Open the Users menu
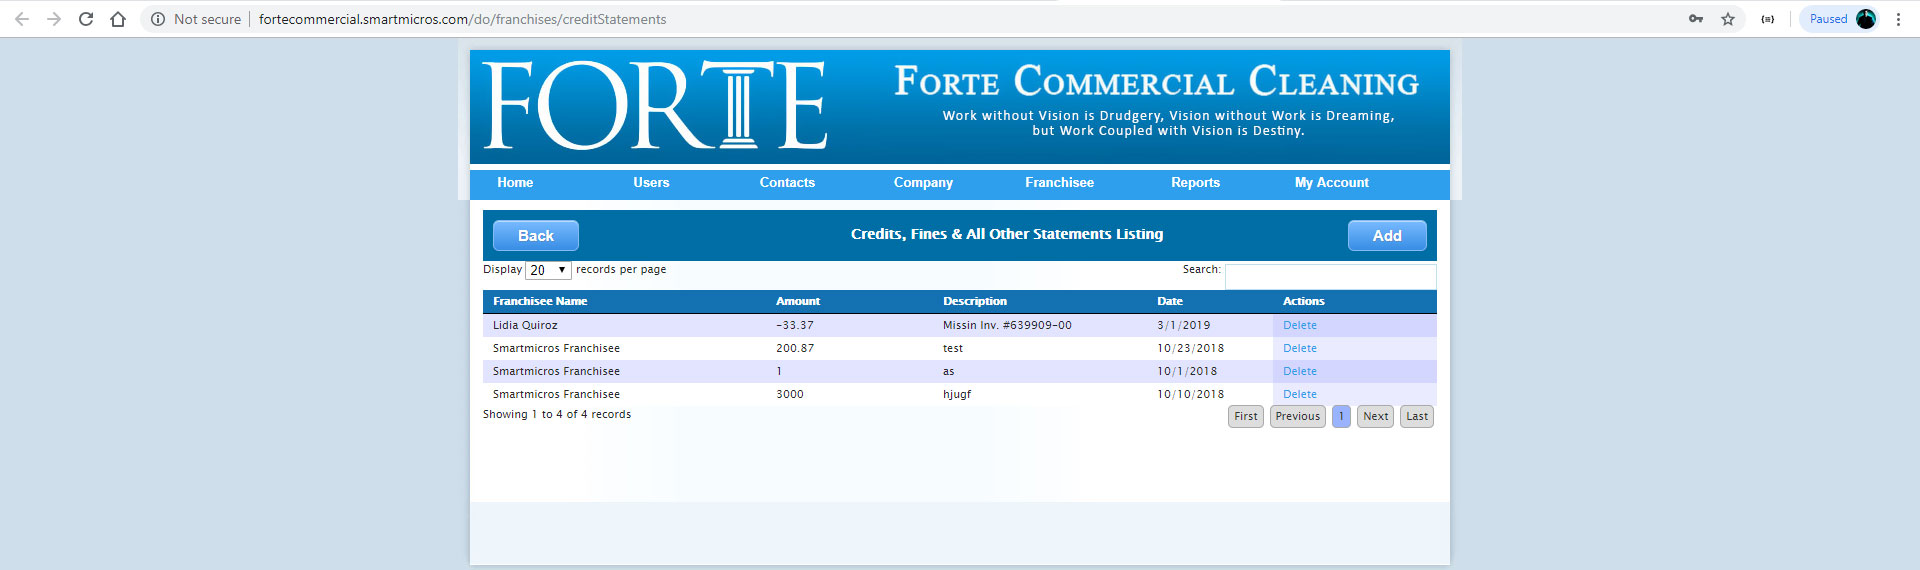The image size is (1920, 570). (x=651, y=183)
